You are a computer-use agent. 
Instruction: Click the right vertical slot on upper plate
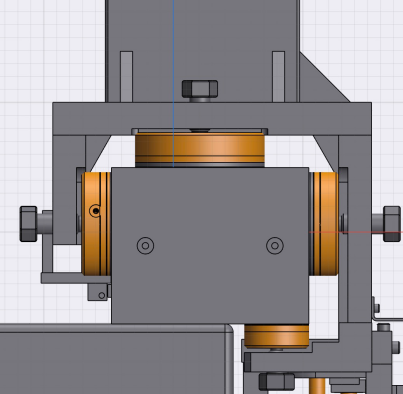pos(279,77)
